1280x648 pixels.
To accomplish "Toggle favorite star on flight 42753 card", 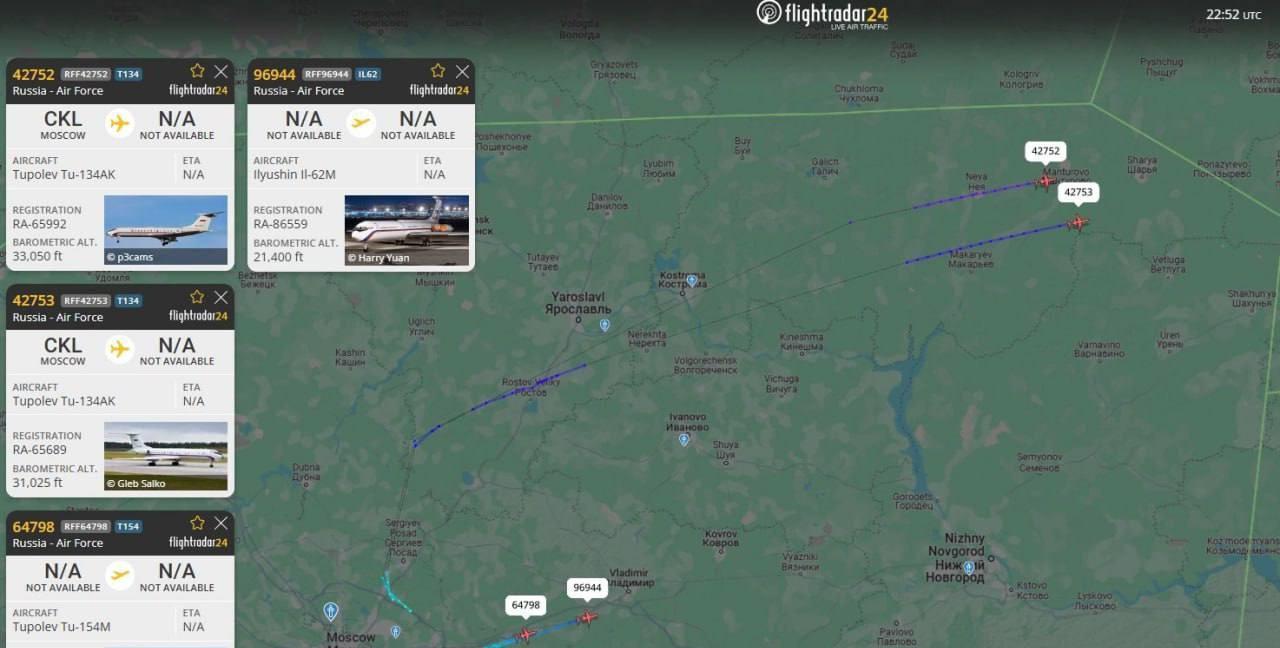I will tap(197, 297).
